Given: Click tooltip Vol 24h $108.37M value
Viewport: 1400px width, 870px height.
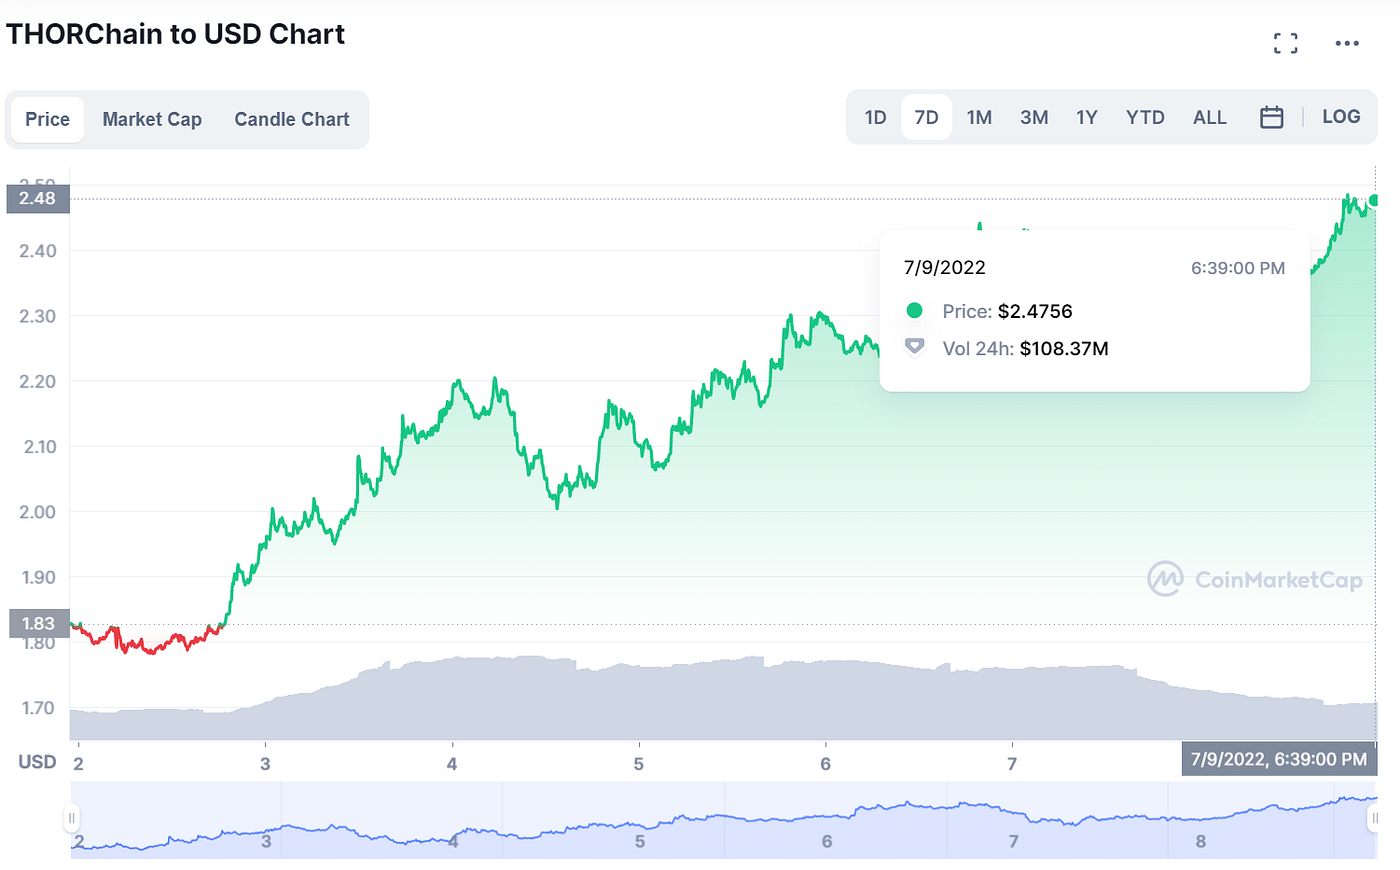Looking at the screenshot, I should tap(1064, 348).
